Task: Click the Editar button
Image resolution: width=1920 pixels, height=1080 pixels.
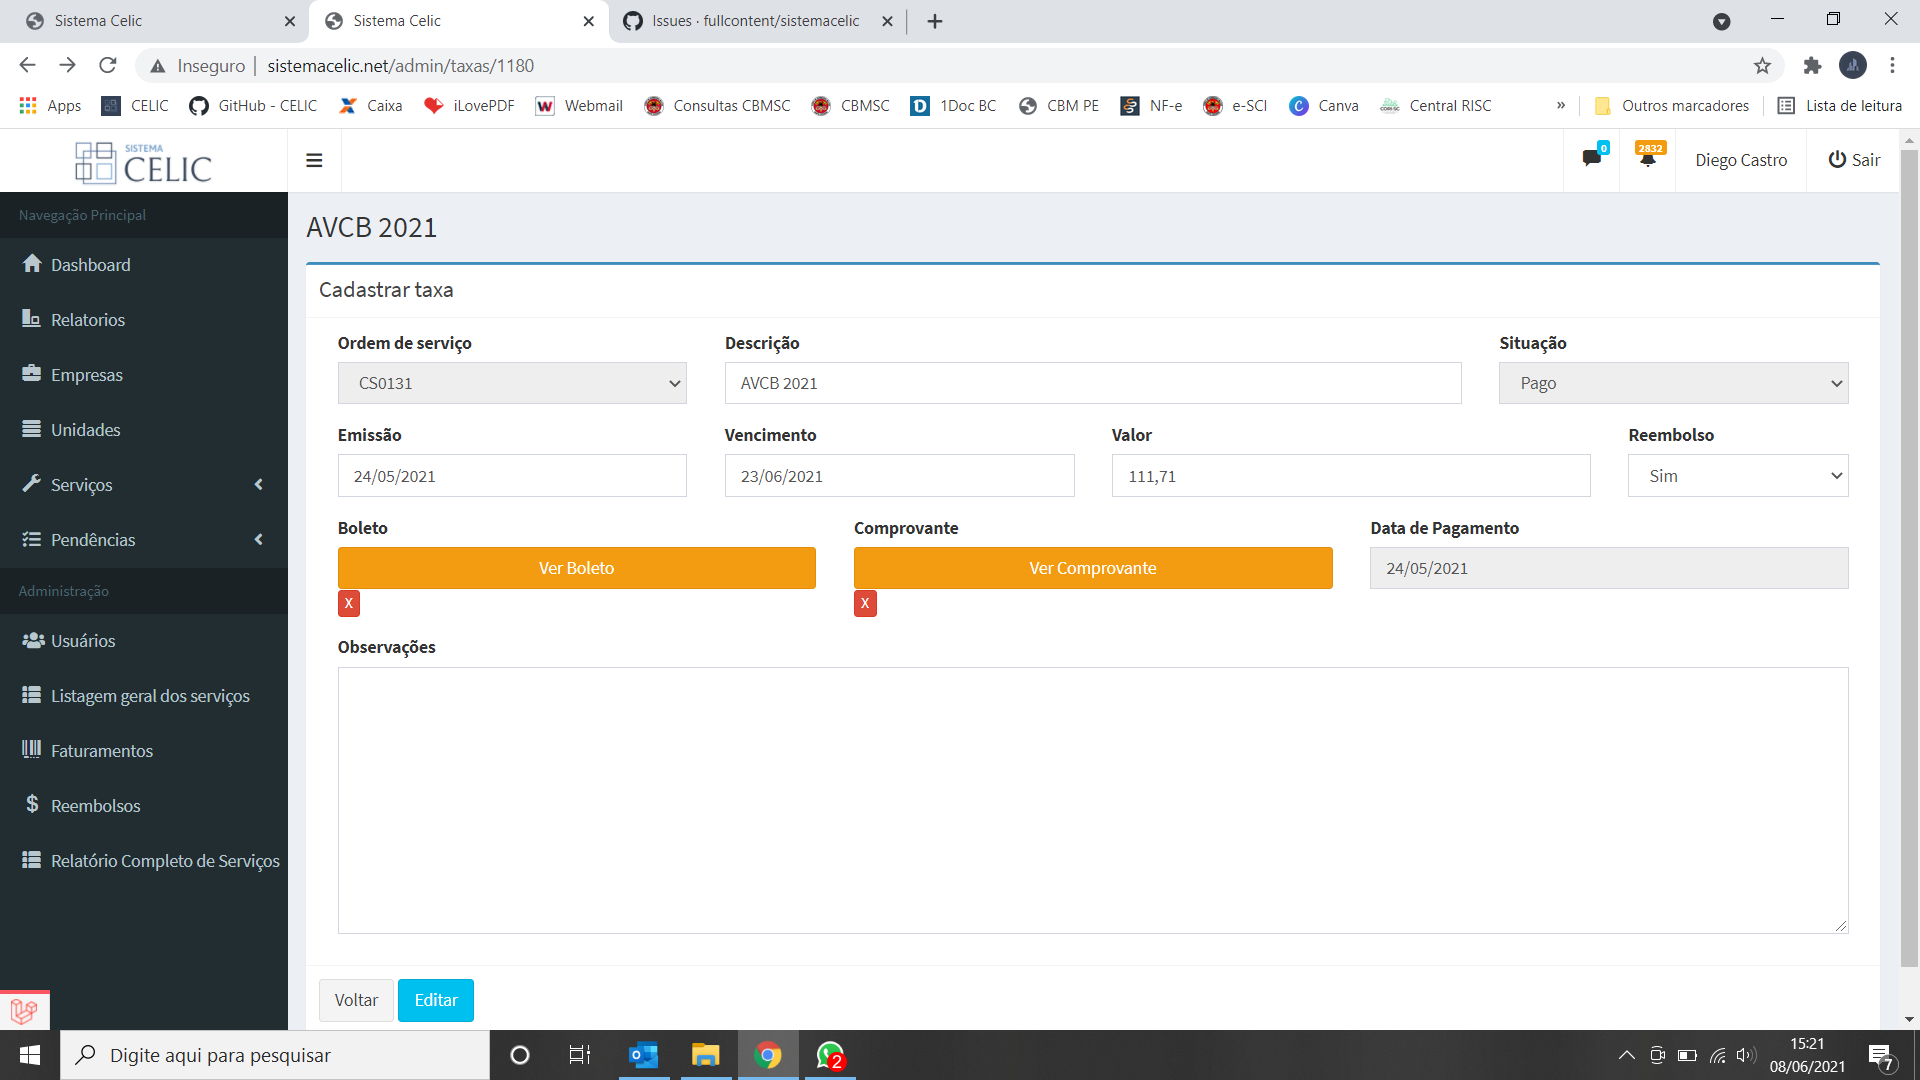Action: click(x=435, y=1000)
